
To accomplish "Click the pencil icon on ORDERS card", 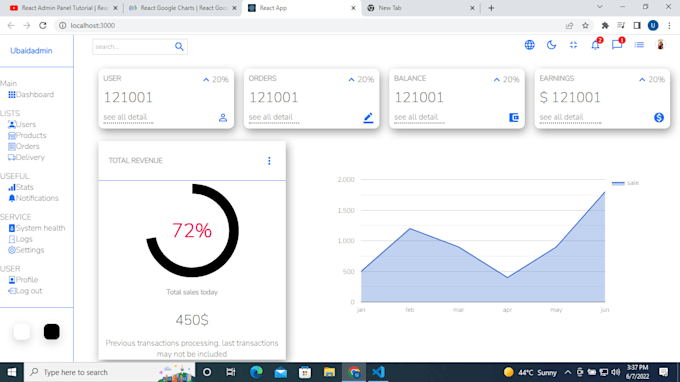I will [x=368, y=118].
